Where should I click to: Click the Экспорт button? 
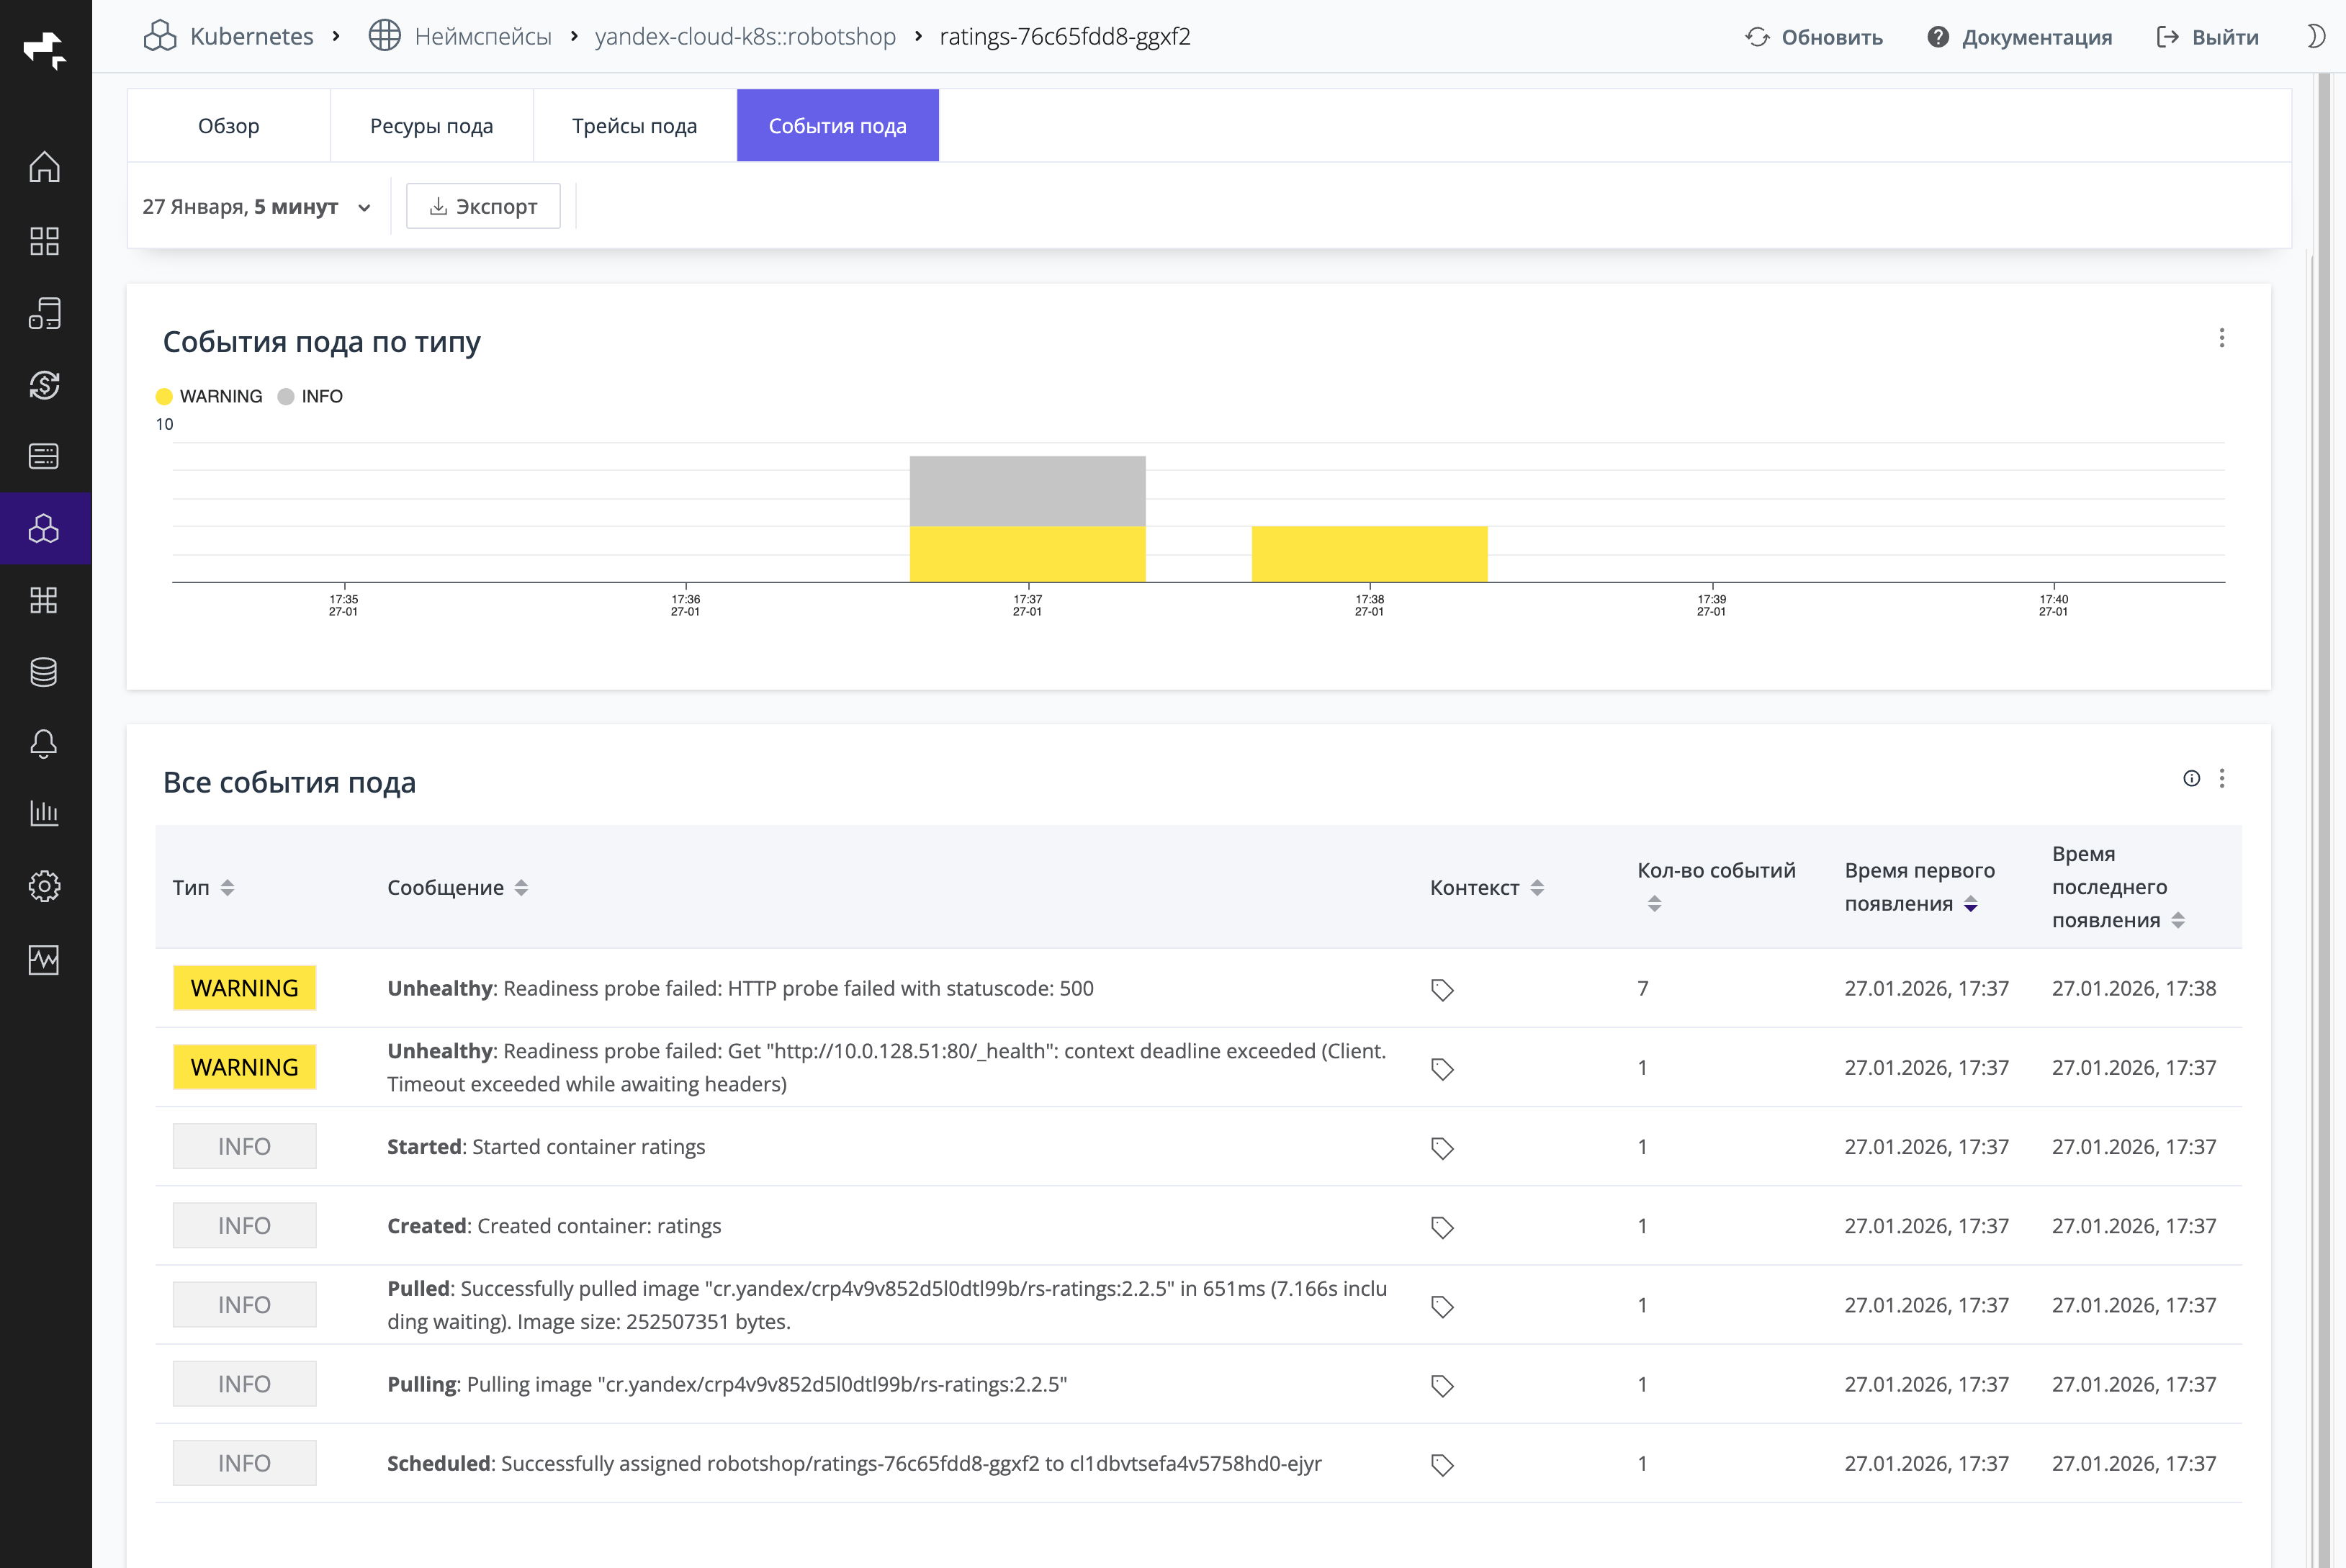(x=483, y=207)
